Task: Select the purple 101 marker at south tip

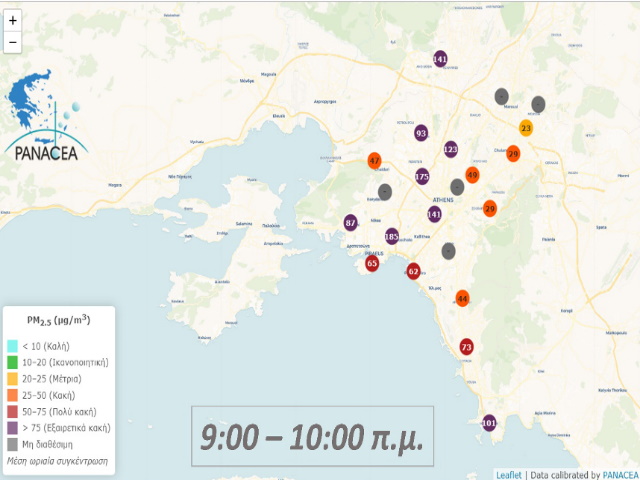Action: [489, 423]
